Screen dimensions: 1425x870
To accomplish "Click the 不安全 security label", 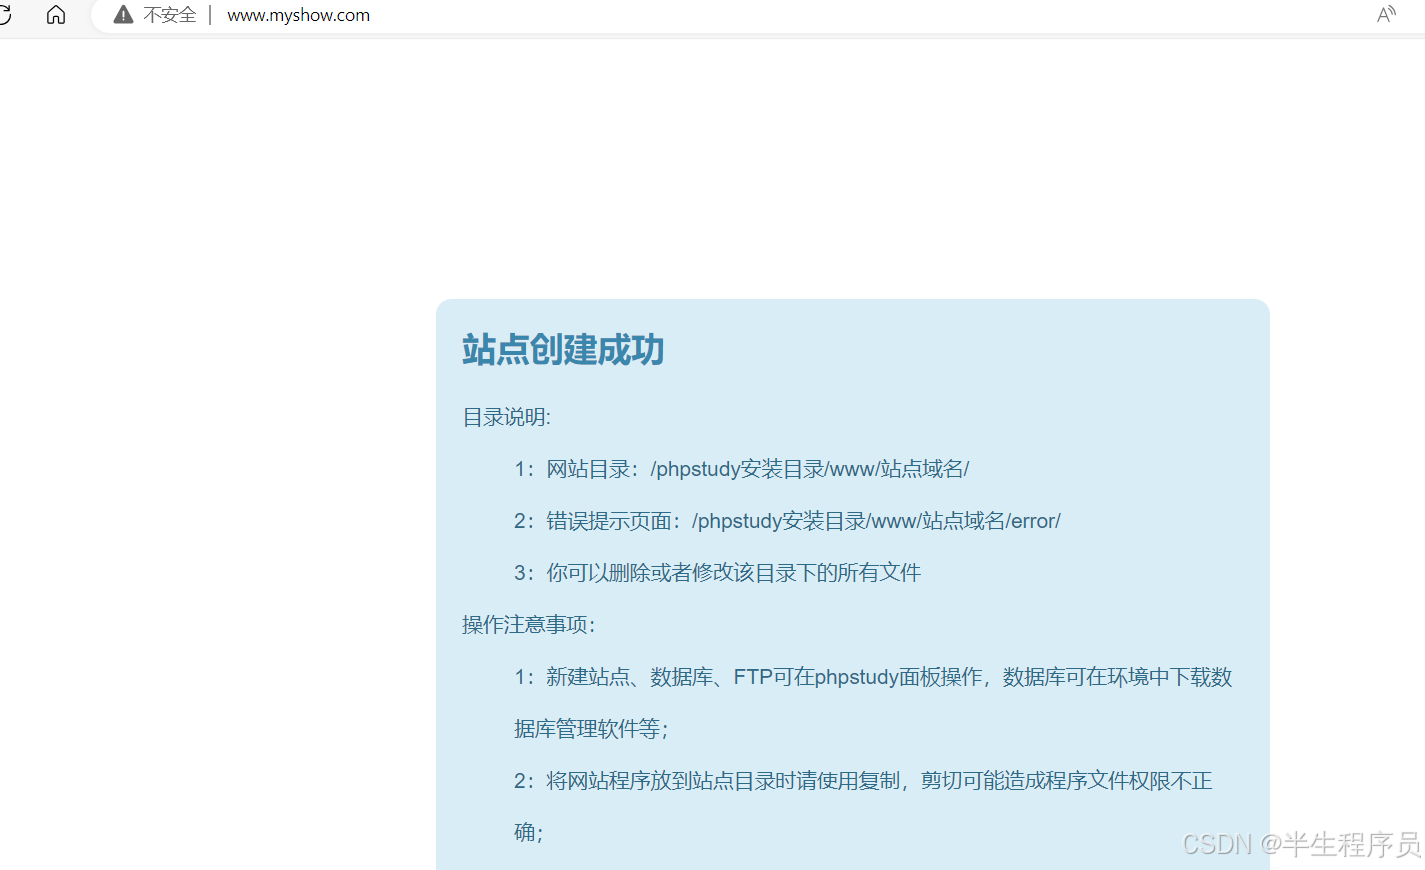I will (169, 15).
